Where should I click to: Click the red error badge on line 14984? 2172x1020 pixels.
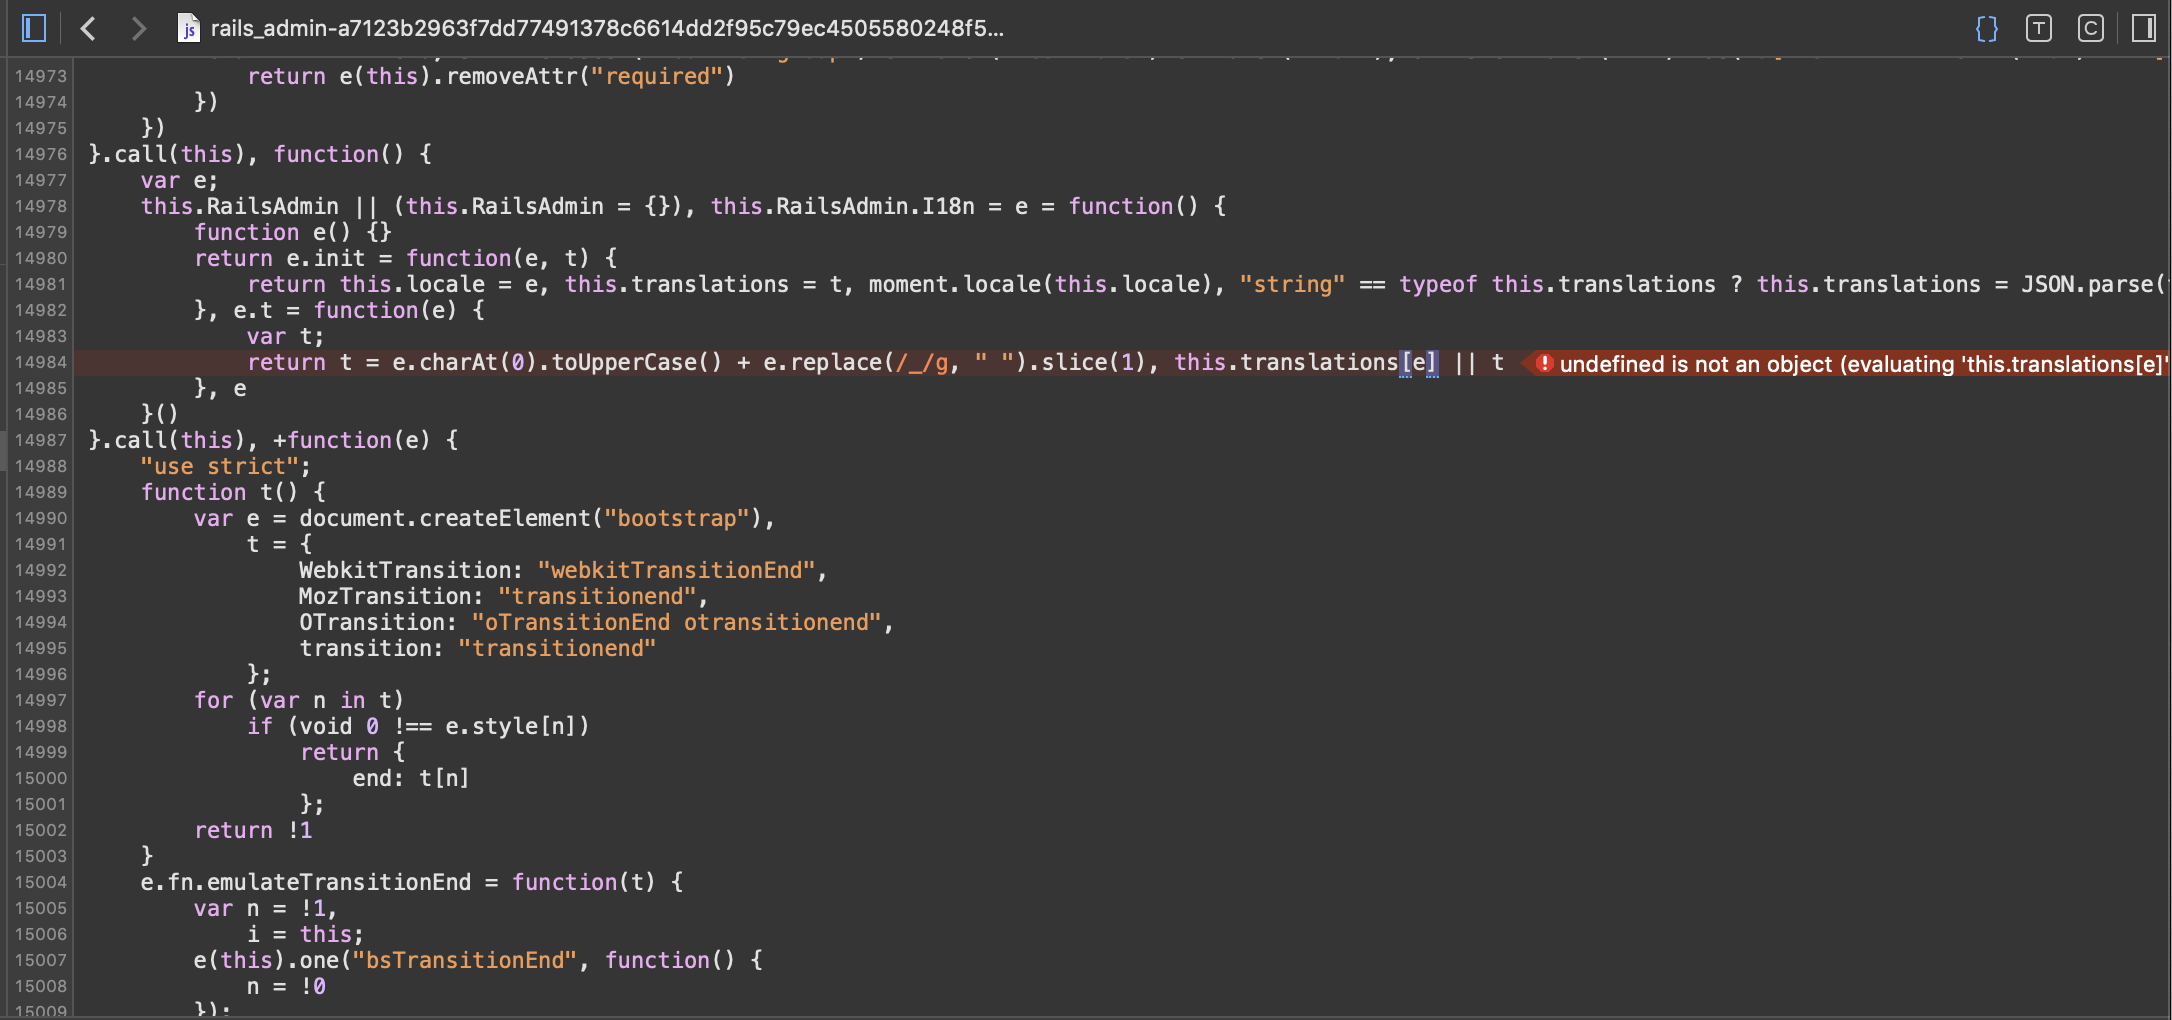point(1544,364)
